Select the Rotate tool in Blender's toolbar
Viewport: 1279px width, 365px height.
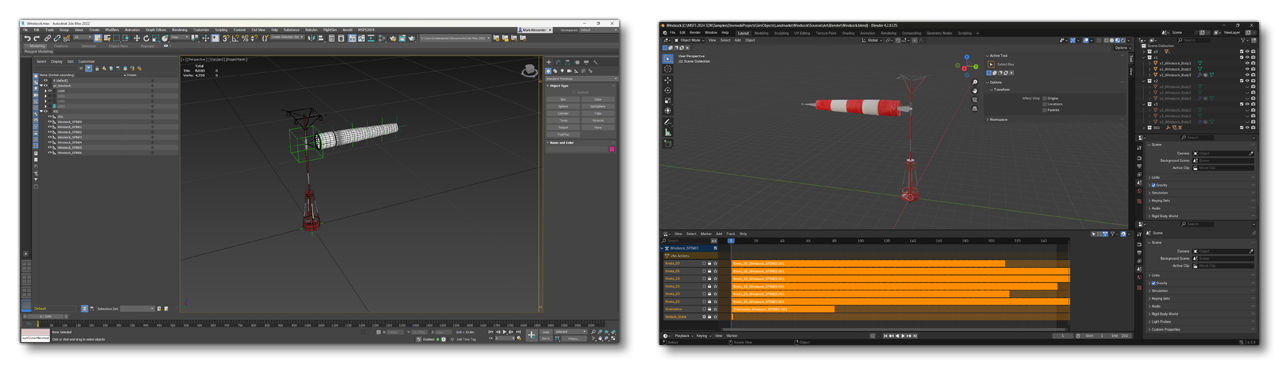[x=668, y=90]
